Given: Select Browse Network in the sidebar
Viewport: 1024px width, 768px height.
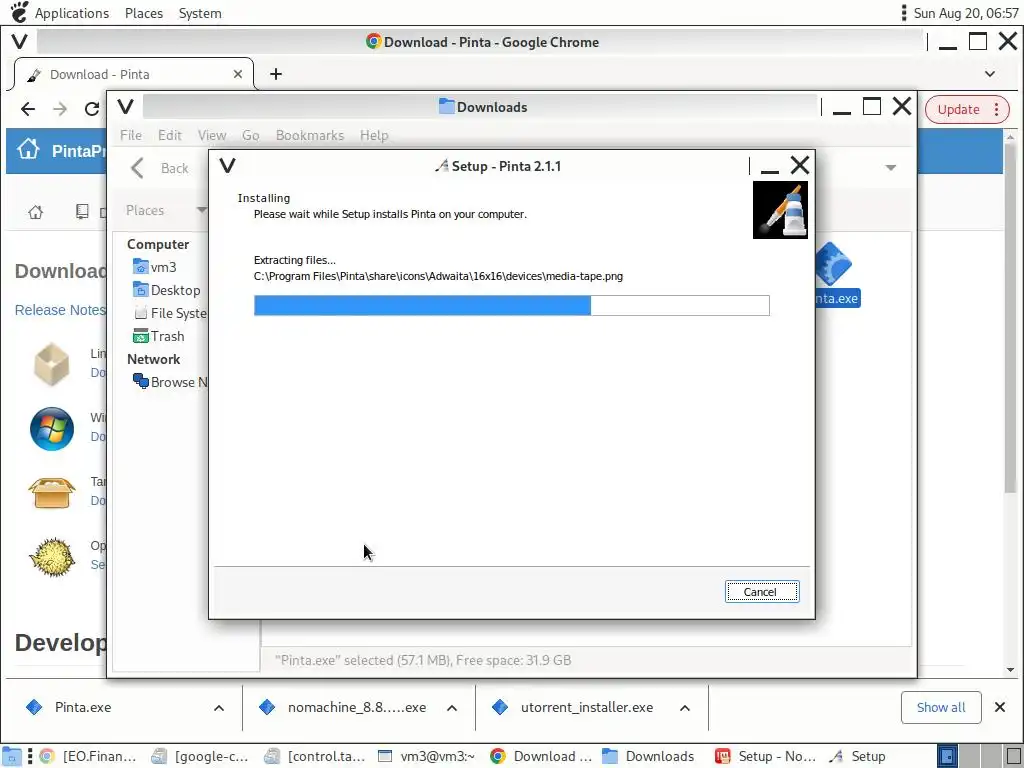Looking at the screenshot, I should pyautogui.click(x=170, y=382).
